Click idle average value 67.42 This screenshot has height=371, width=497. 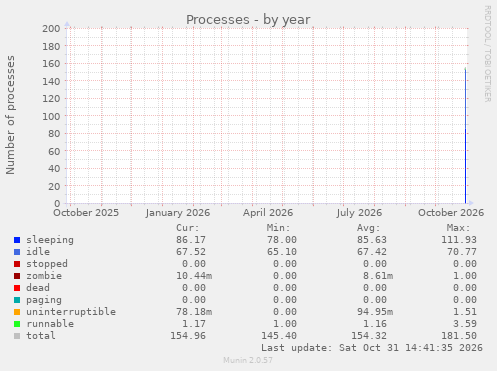pos(372,252)
